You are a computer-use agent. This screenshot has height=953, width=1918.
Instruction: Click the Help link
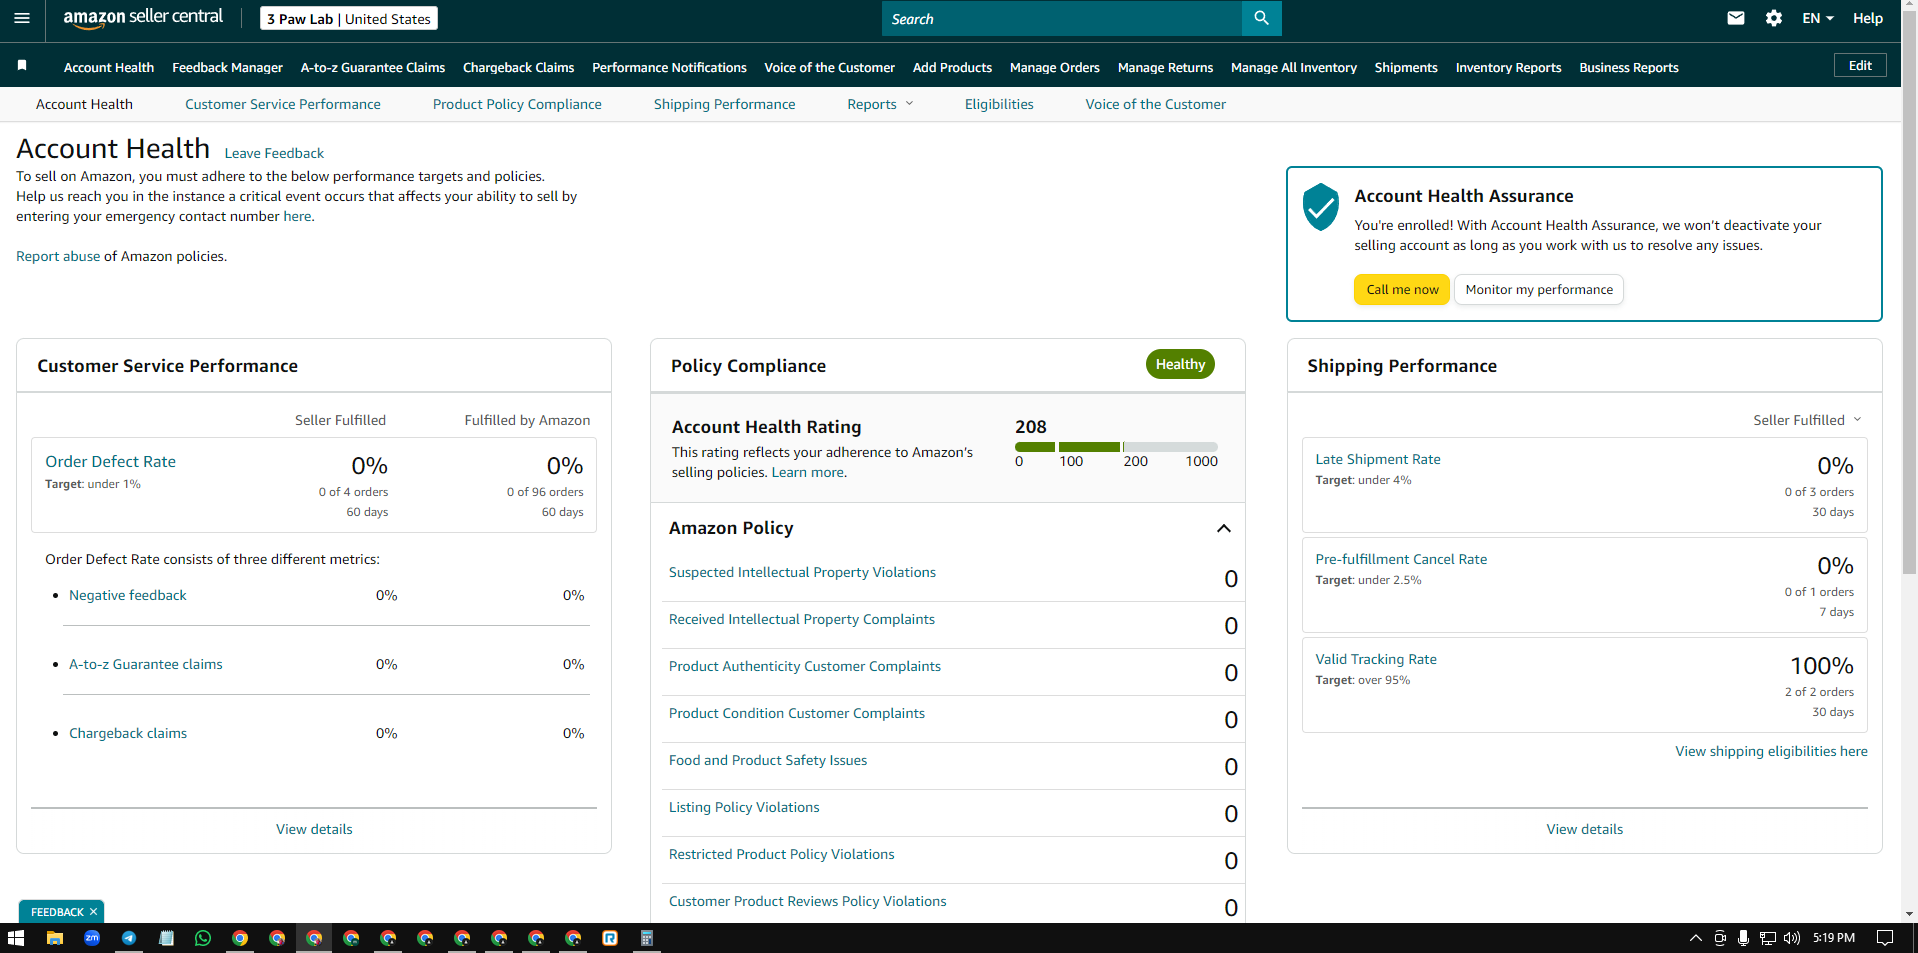1868,18
